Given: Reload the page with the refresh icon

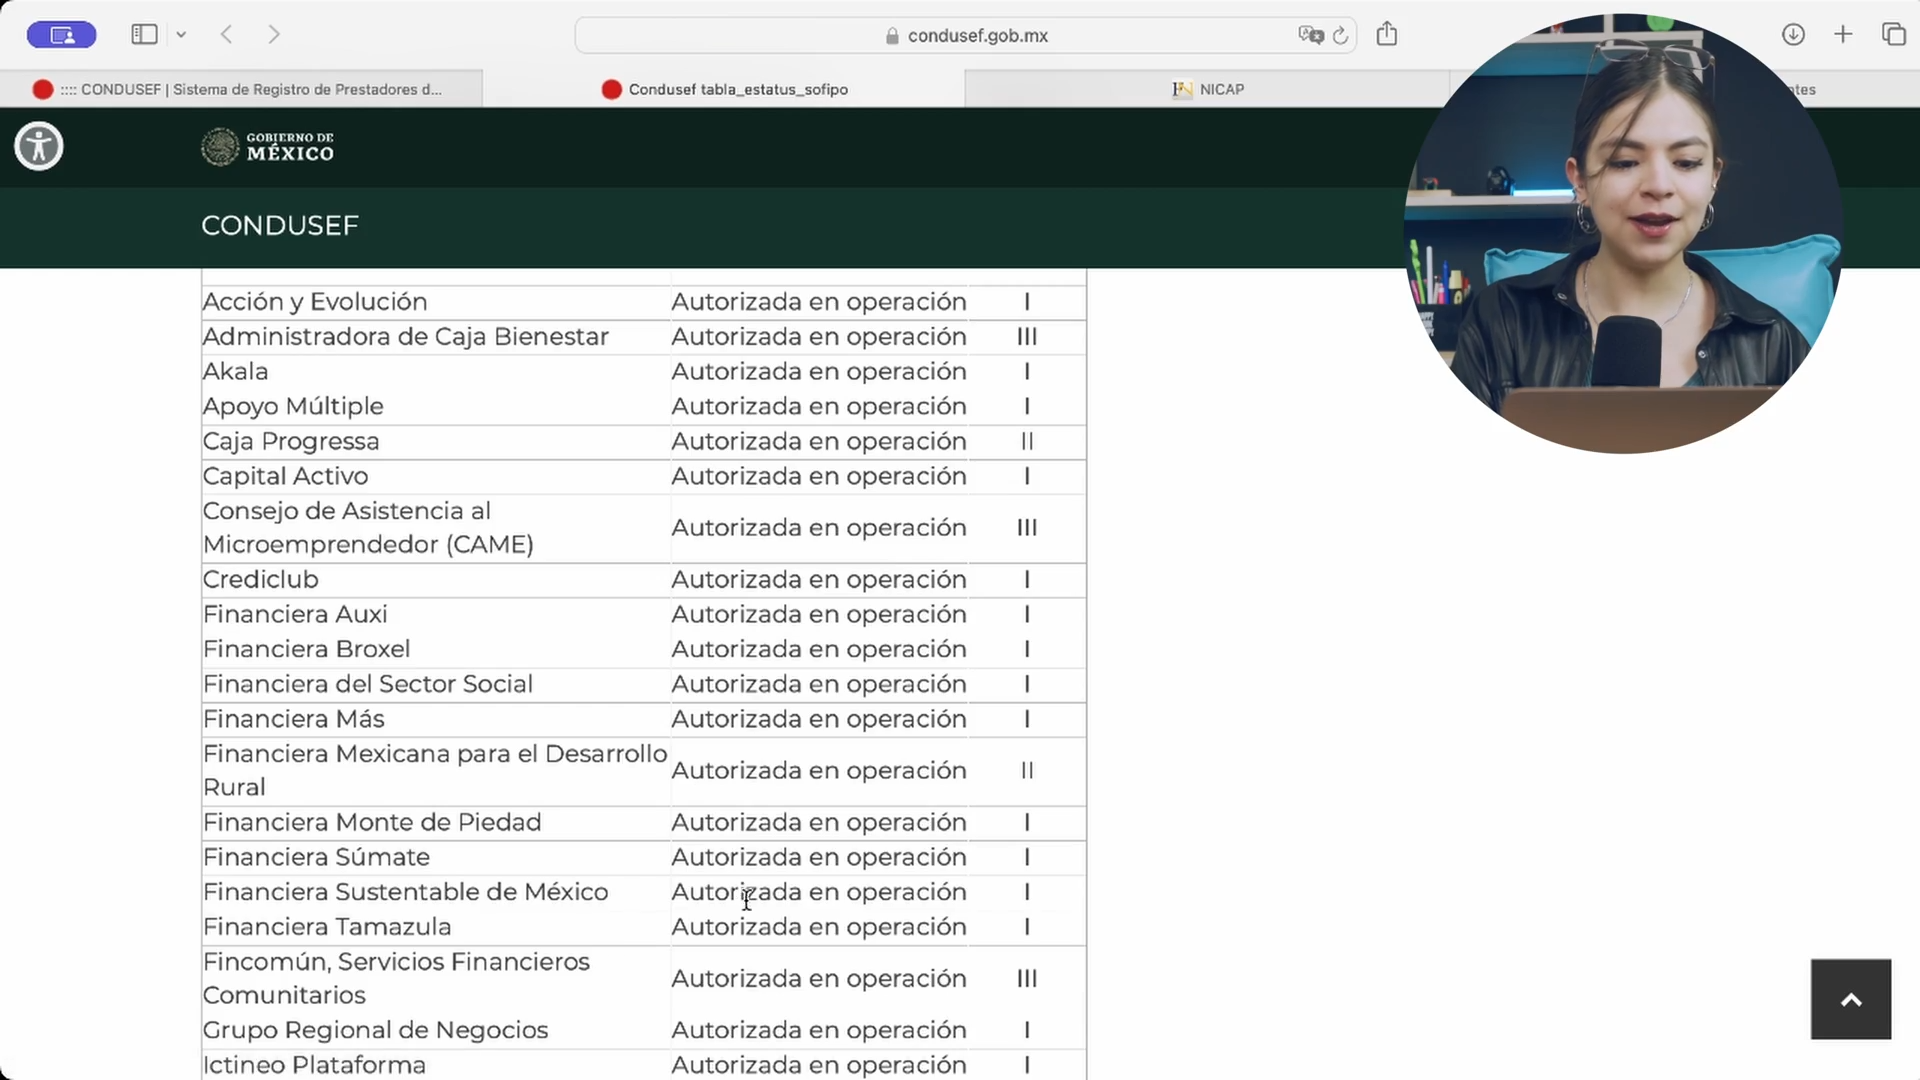Looking at the screenshot, I should pos(1341,35).
